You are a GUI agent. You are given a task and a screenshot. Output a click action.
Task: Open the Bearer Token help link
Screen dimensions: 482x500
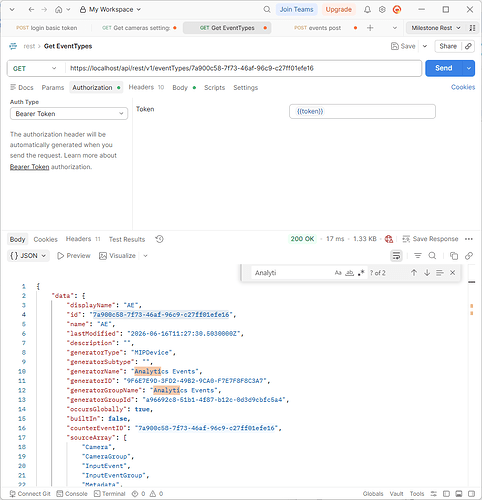click(29, 167)
